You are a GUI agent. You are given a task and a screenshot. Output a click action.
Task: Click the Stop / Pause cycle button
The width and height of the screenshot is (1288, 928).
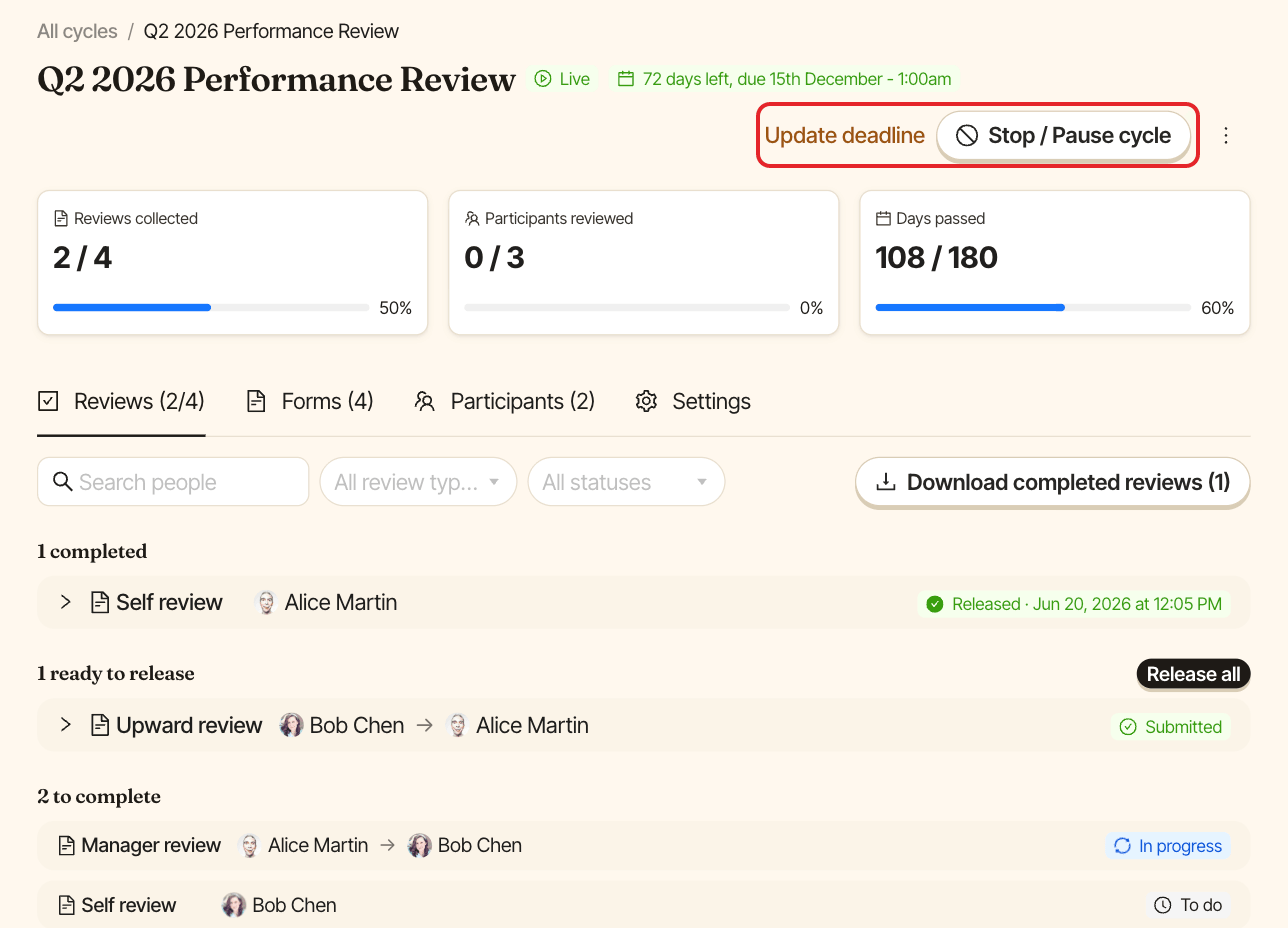pos(1064,136)
